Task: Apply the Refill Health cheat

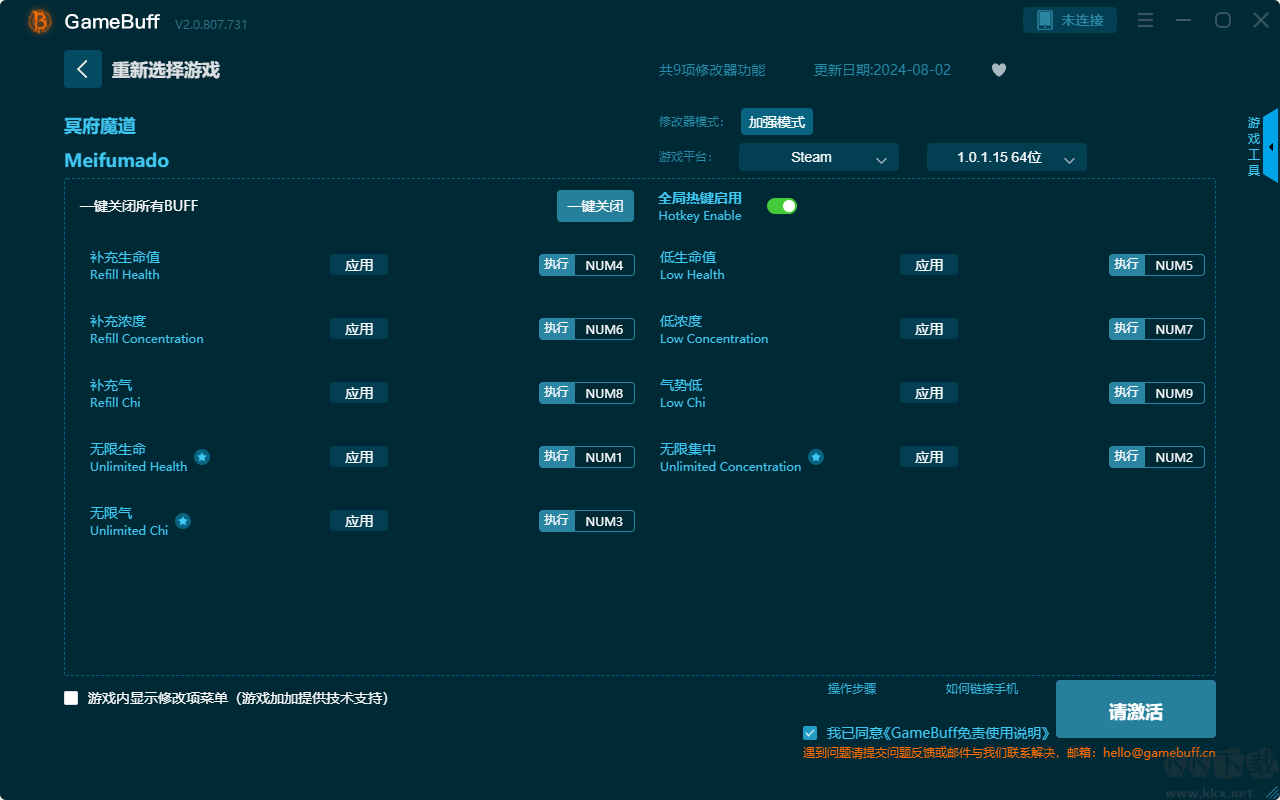Action: [359, 265]
